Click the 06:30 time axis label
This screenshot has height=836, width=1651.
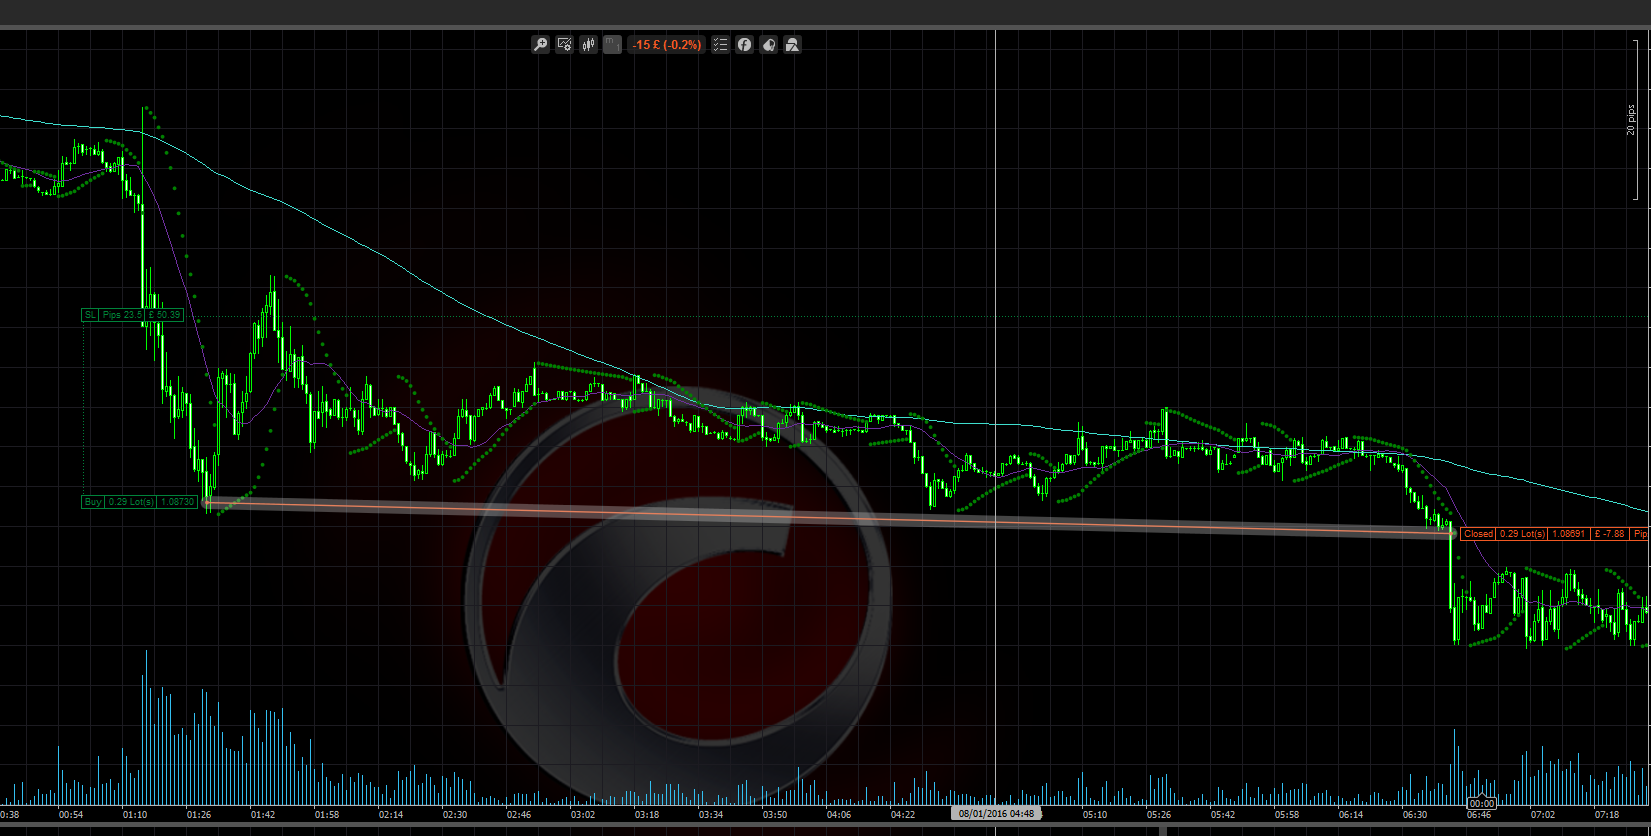tap(1415, 815)
